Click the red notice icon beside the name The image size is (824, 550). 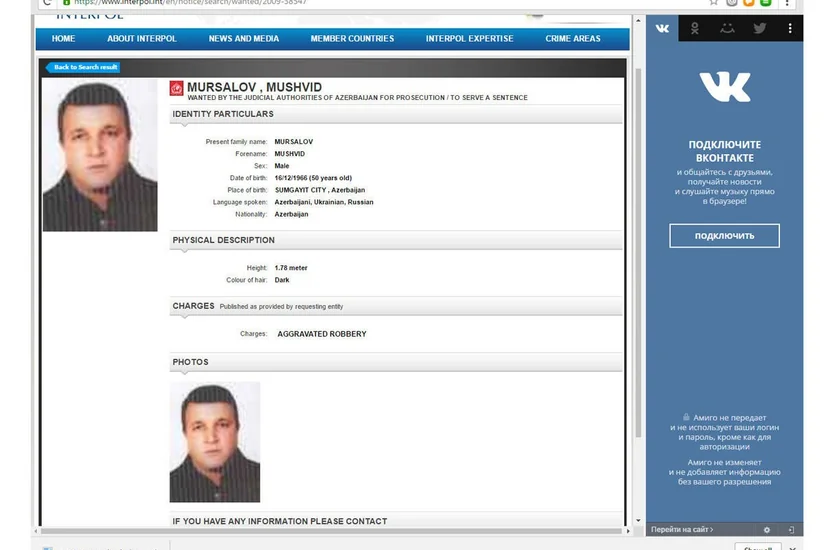177,88
